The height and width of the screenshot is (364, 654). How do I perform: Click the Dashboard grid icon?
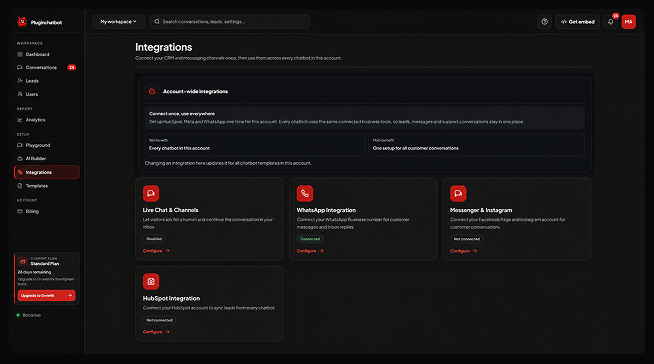(20, 54)
